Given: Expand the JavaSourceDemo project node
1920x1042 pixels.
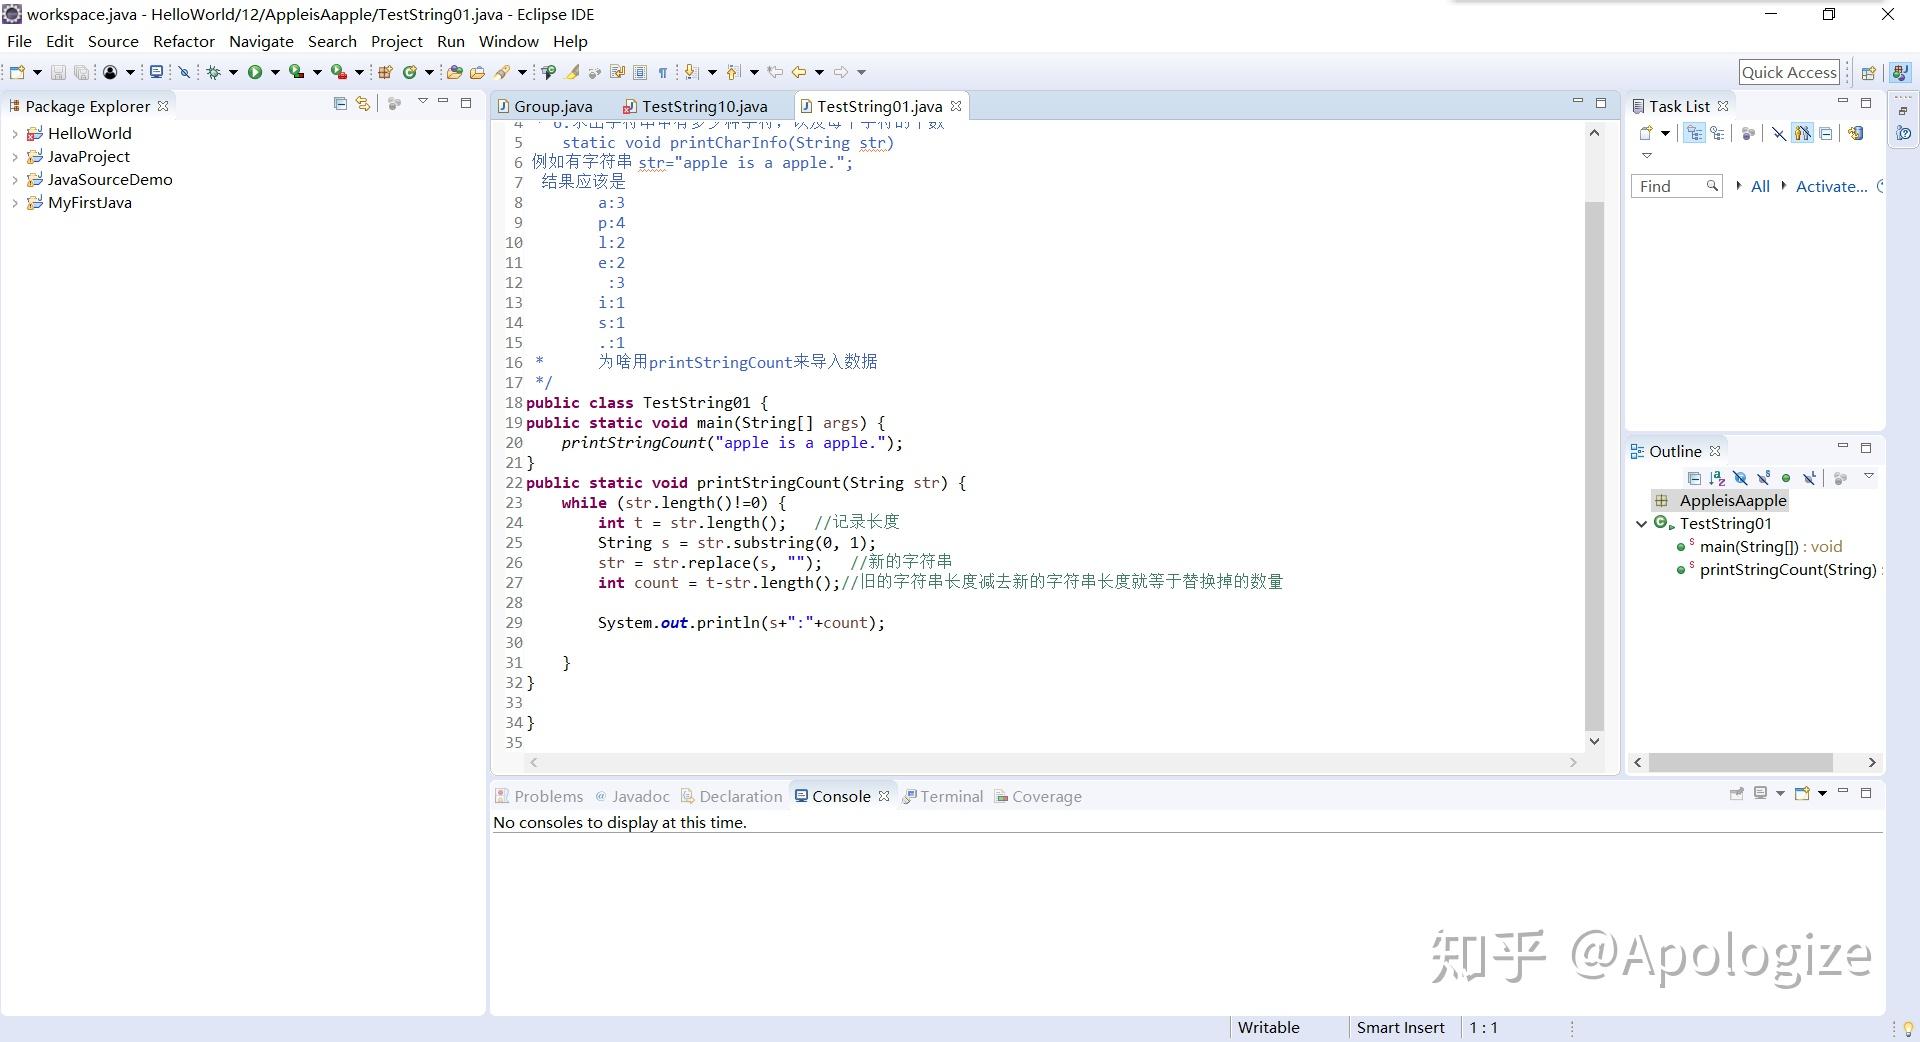Looking at the screenshot, I should click(x=14, y=180).
